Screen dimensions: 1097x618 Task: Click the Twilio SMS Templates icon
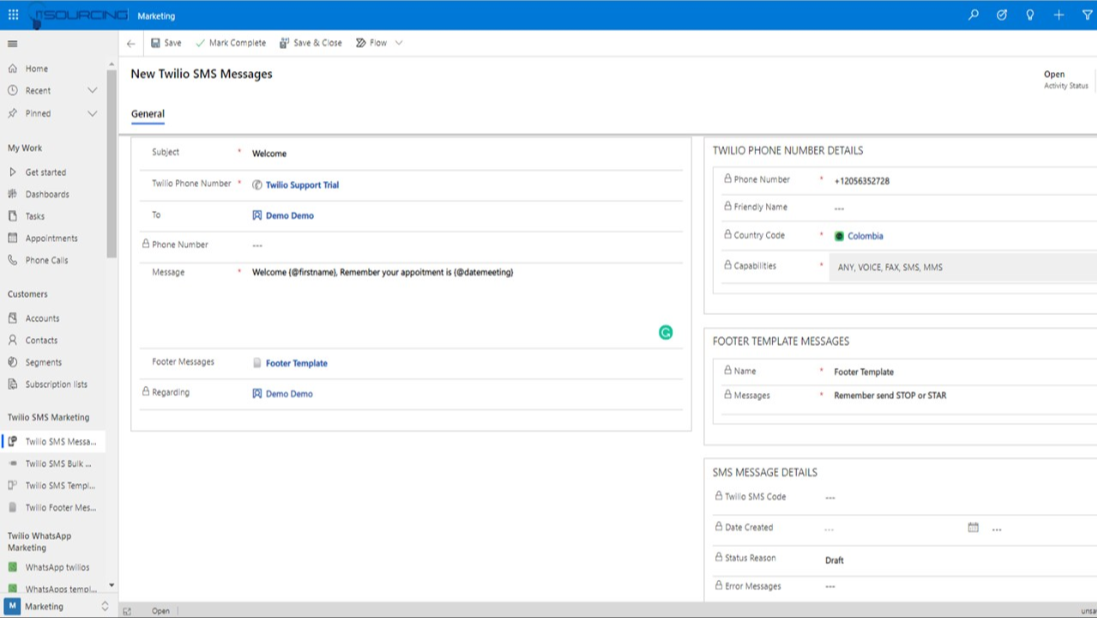coord(13,485)
